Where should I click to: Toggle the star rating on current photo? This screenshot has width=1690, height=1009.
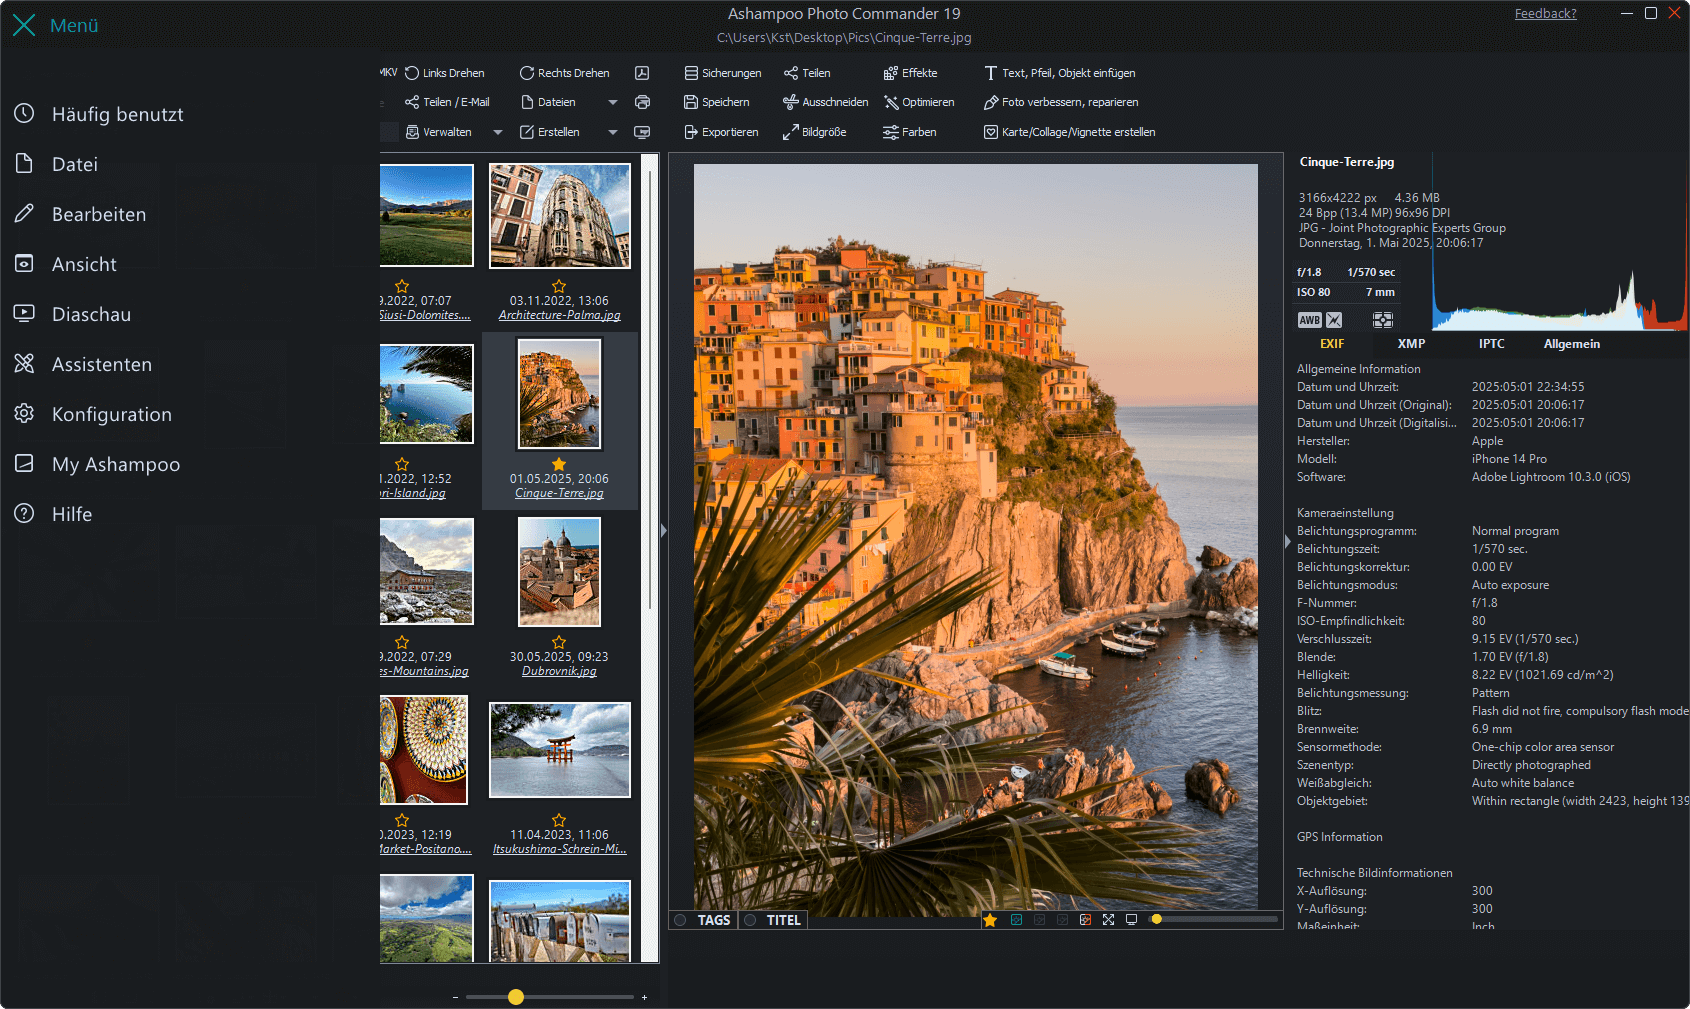[990, 919]
